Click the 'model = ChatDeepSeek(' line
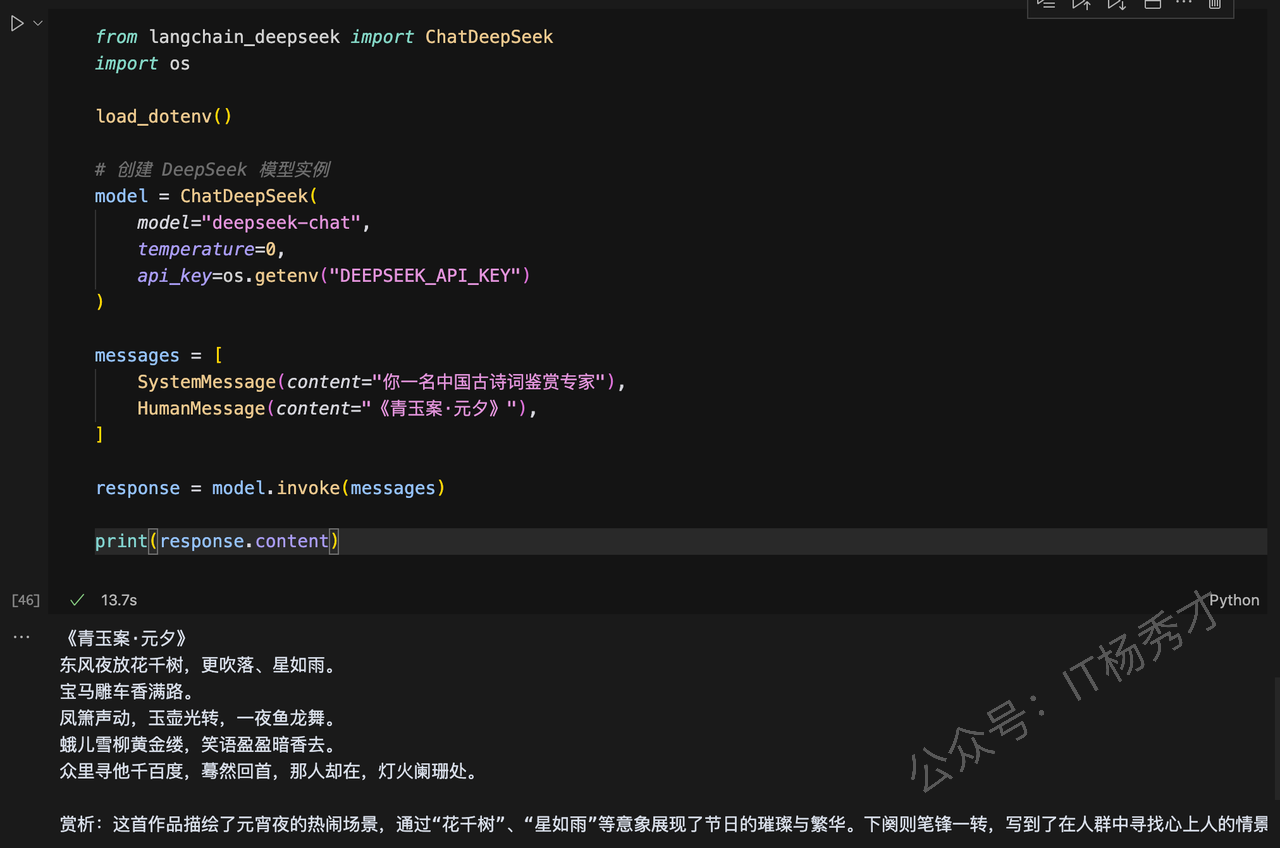Screen dimensions: 1280x848 pyautogui.click(x=206, y=196)
